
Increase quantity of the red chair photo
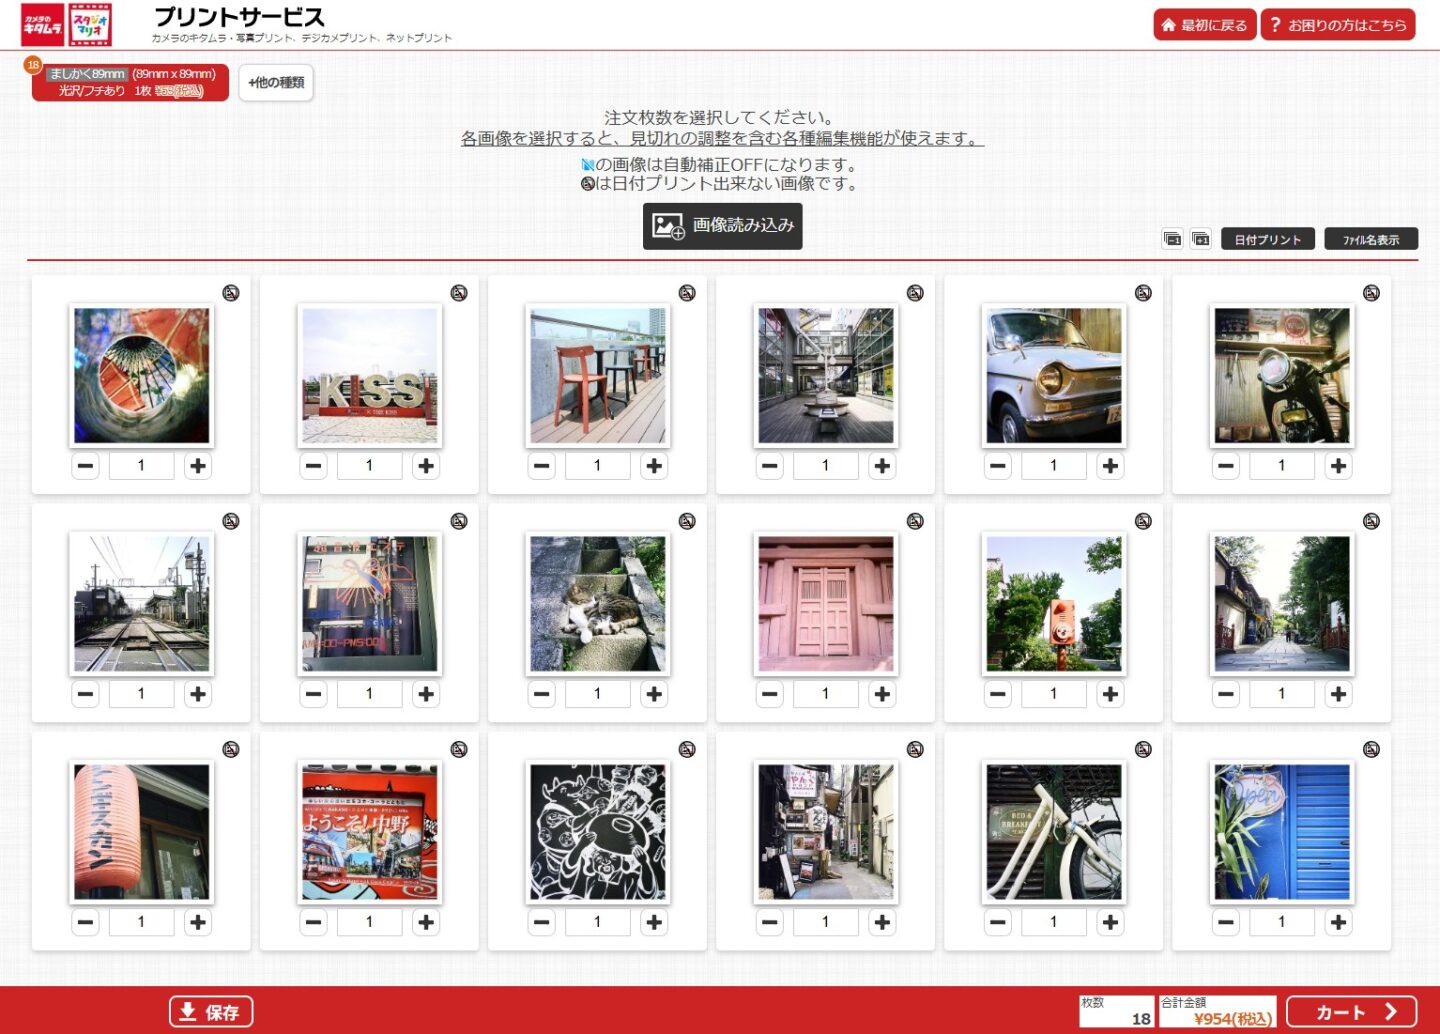pyautogui.click(x=654, y=466)
